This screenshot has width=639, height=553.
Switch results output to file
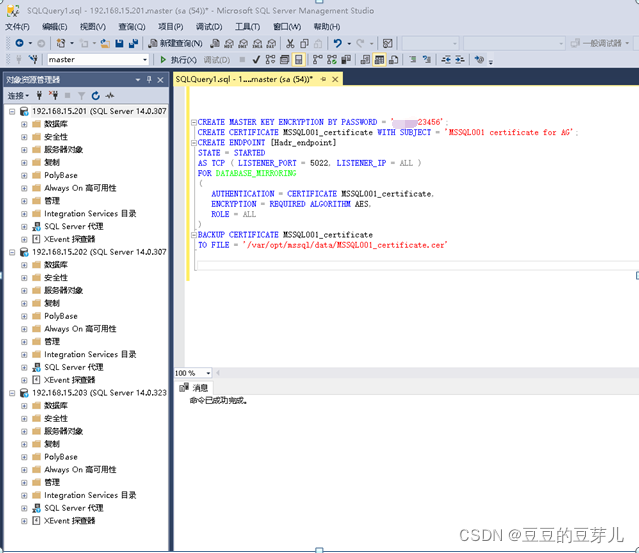tap(393, 59)
